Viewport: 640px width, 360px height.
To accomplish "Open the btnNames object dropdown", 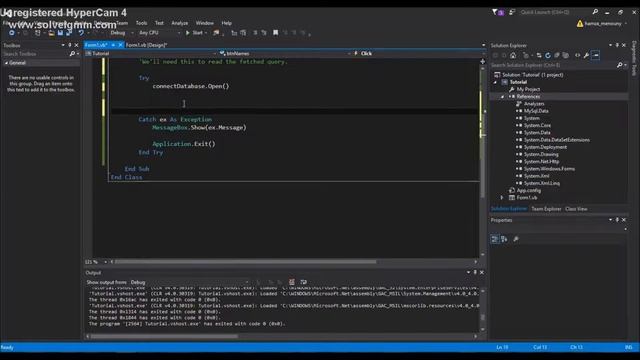I will [x=285, y=53].
